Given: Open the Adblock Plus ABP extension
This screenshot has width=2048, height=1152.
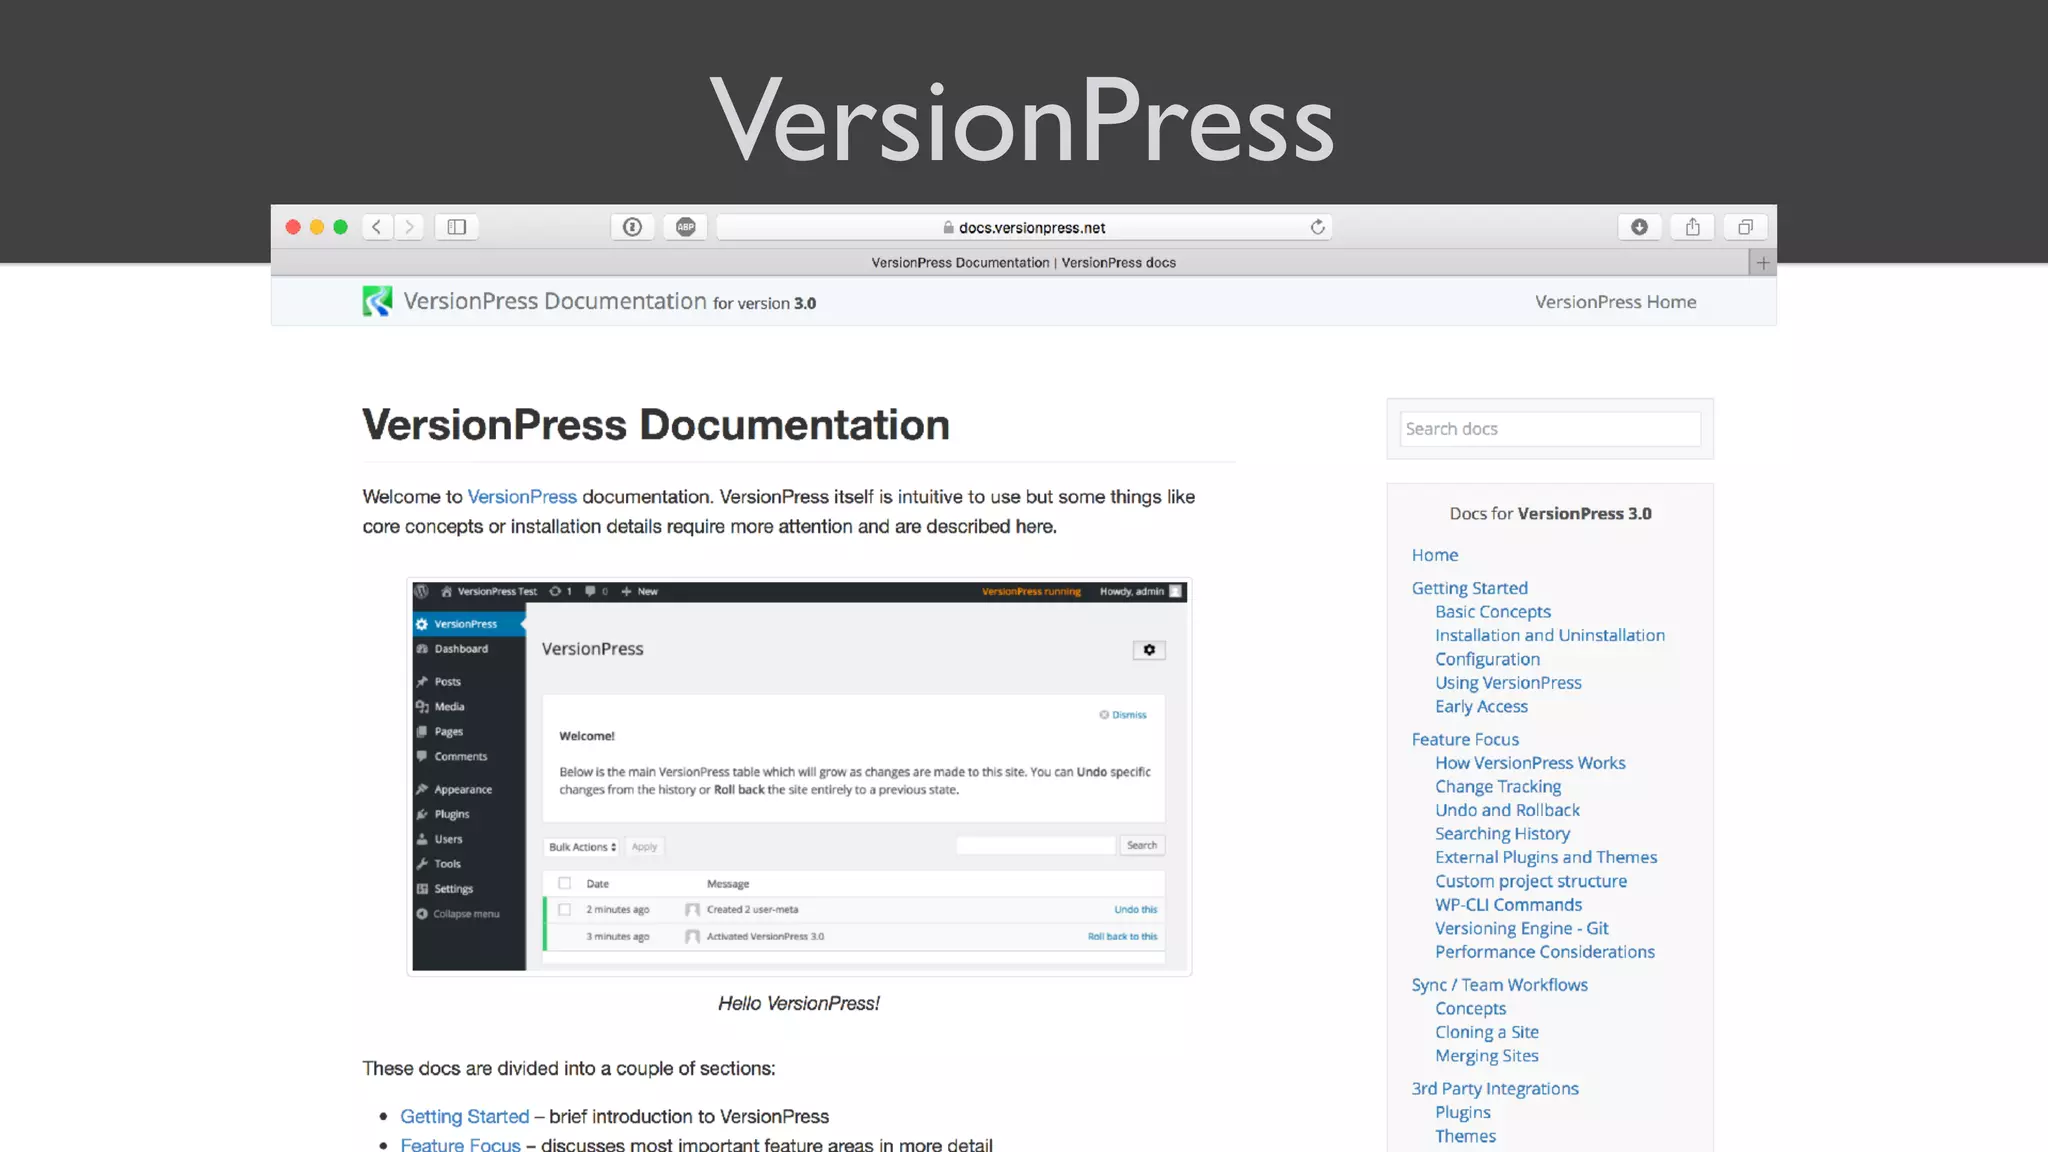Looking at the screenshot, I should (x=686, y=227).
